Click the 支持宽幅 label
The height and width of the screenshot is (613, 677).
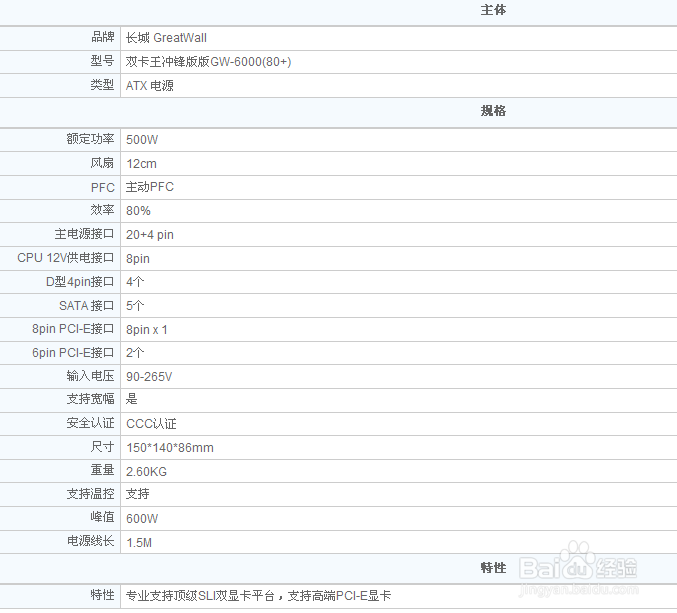(x=90, y=399)
